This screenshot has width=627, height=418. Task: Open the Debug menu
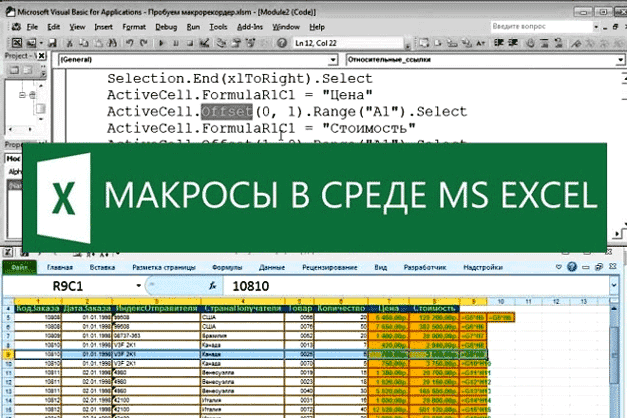pyautogui.click(x=168, y=26)
